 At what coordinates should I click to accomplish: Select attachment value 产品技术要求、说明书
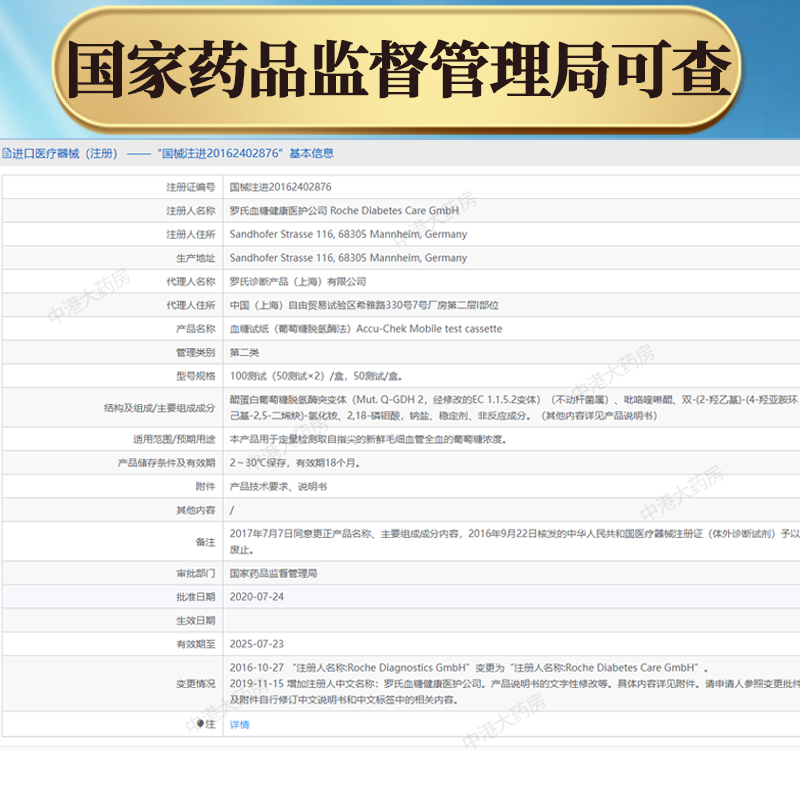click(278, 486)
